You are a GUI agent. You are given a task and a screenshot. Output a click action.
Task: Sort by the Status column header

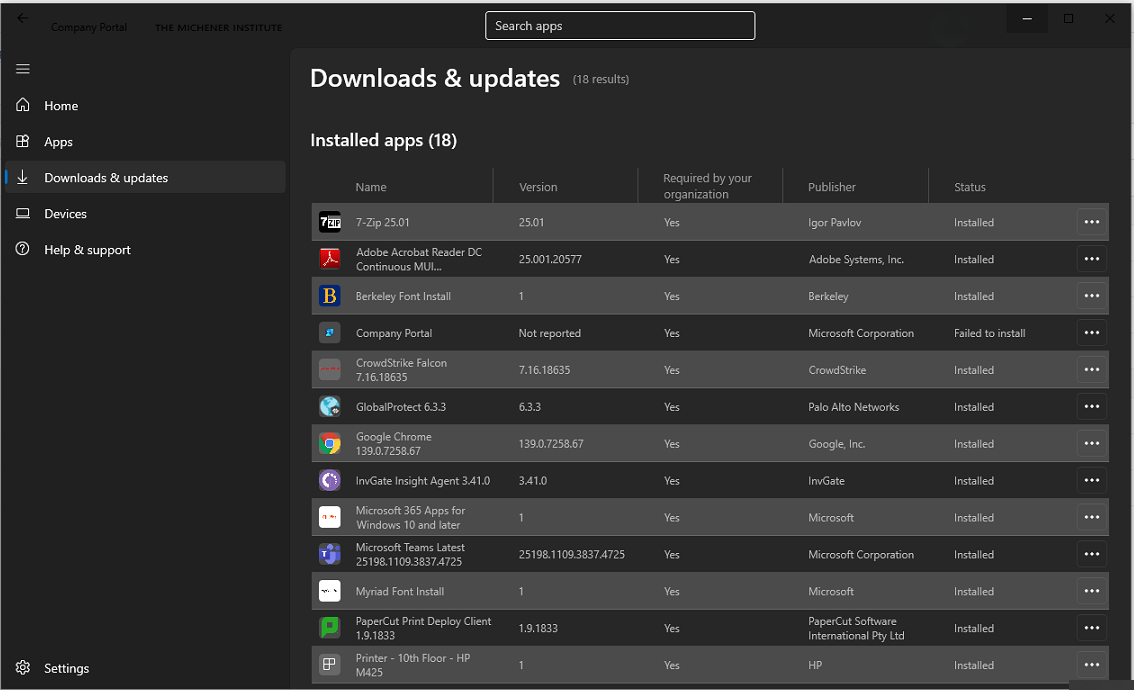[x=969, y=187]
